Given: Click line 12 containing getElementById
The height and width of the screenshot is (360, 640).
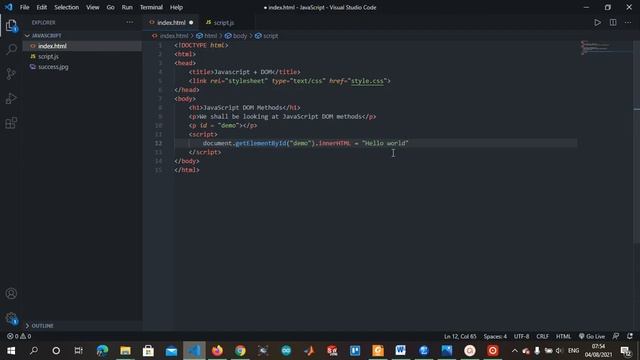Looking at the screenshot, I should click(305, 143).
